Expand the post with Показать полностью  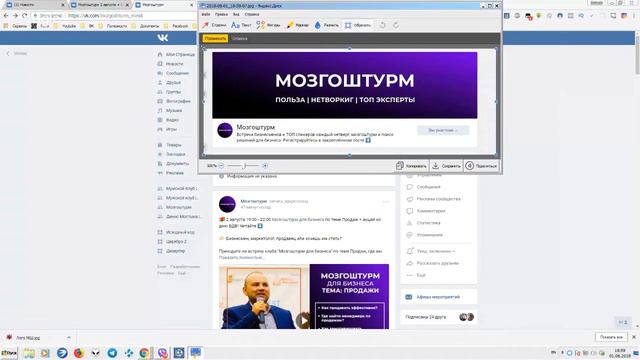click(x=241, y=258)
